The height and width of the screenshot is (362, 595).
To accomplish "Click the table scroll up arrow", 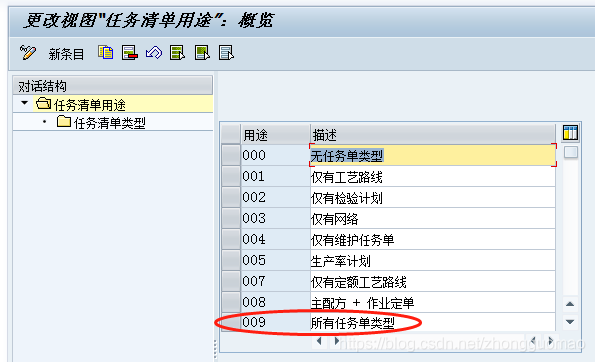I will 570,304.
